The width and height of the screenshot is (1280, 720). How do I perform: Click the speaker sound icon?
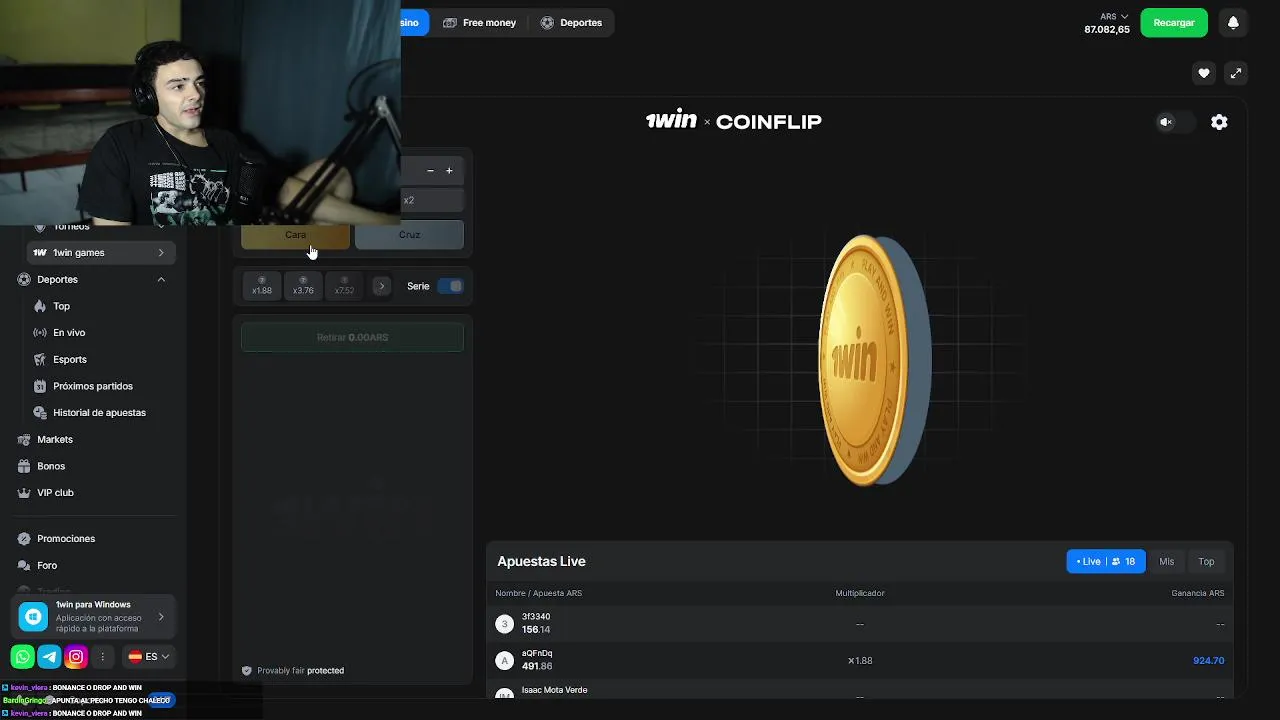(x=1165, y=122)
